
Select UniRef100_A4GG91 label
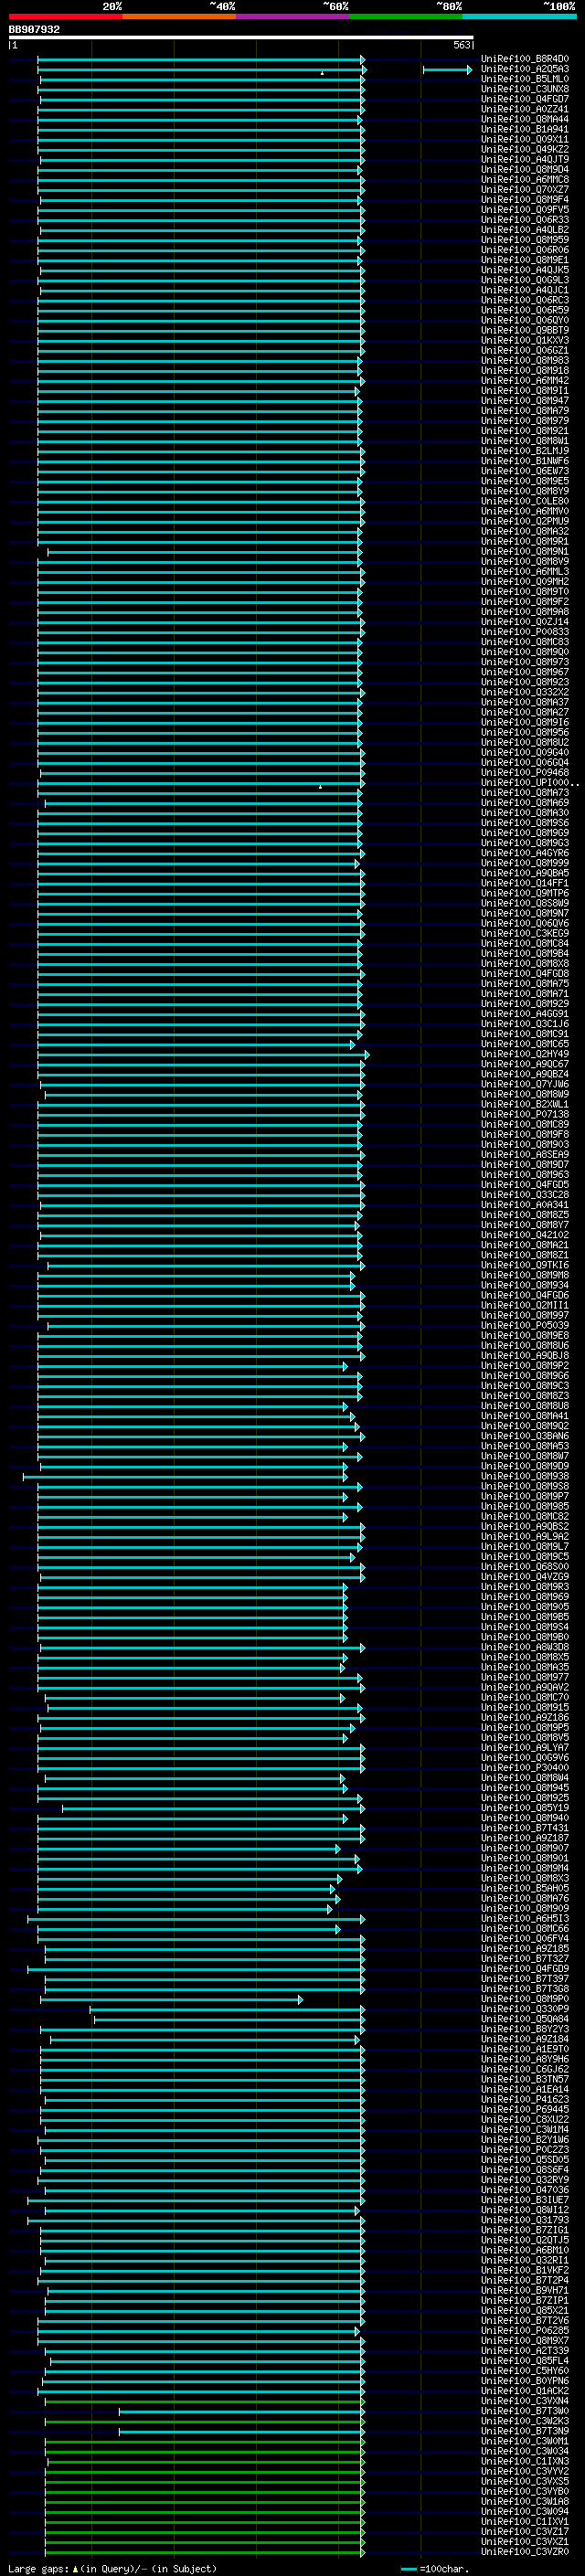click(525, 1013)
